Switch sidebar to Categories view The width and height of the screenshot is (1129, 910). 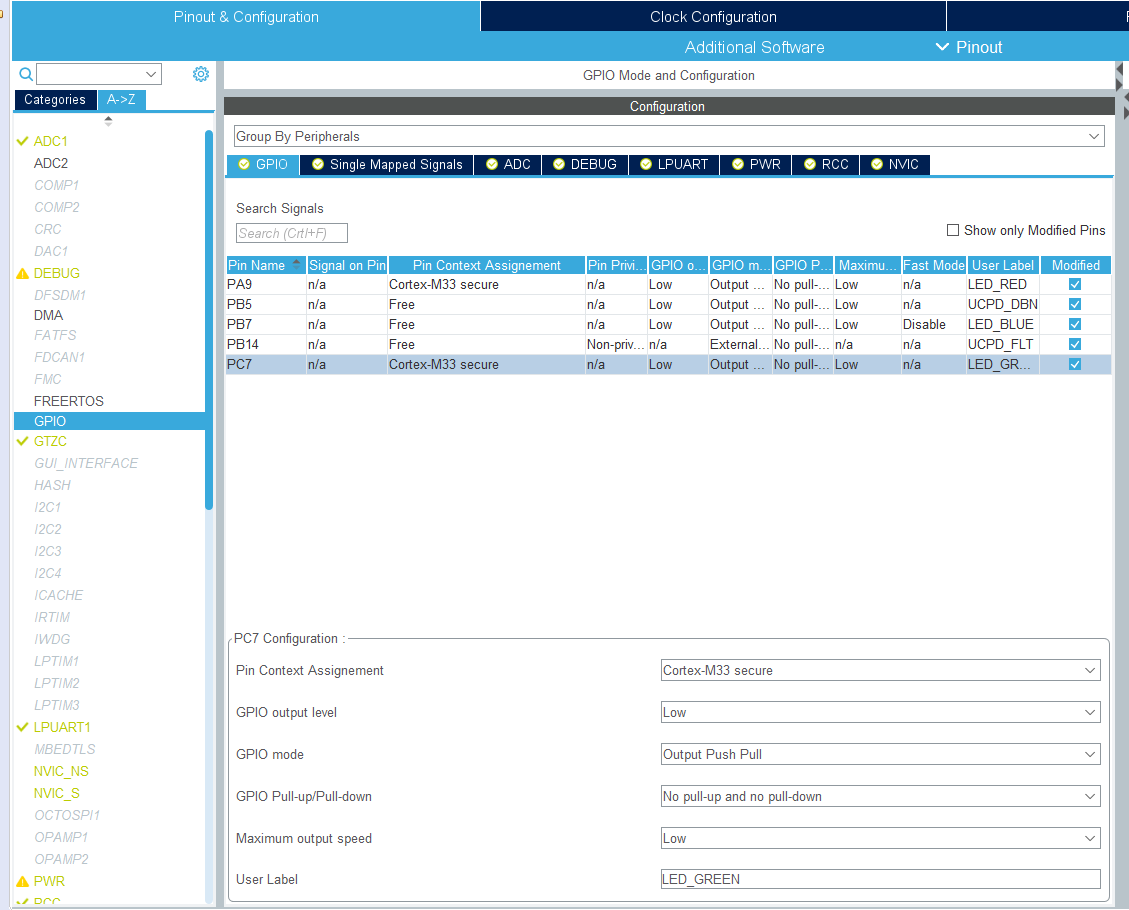tap(55, 99)
